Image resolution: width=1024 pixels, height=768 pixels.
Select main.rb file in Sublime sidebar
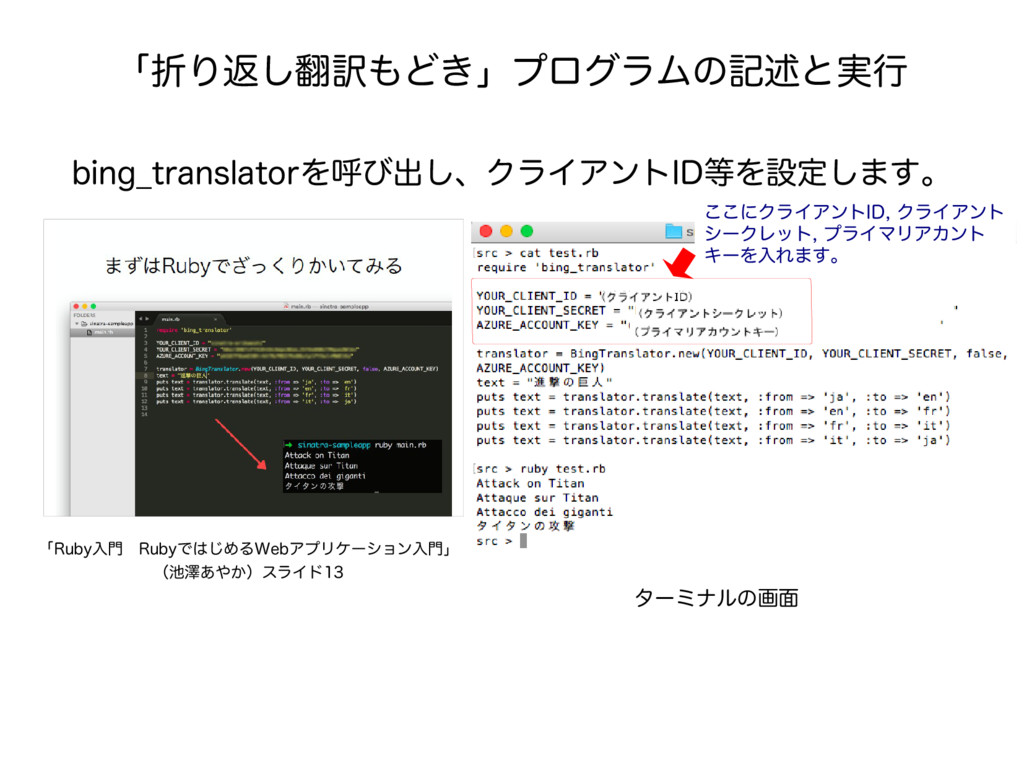pyautogui.click(x=101, y=332)
